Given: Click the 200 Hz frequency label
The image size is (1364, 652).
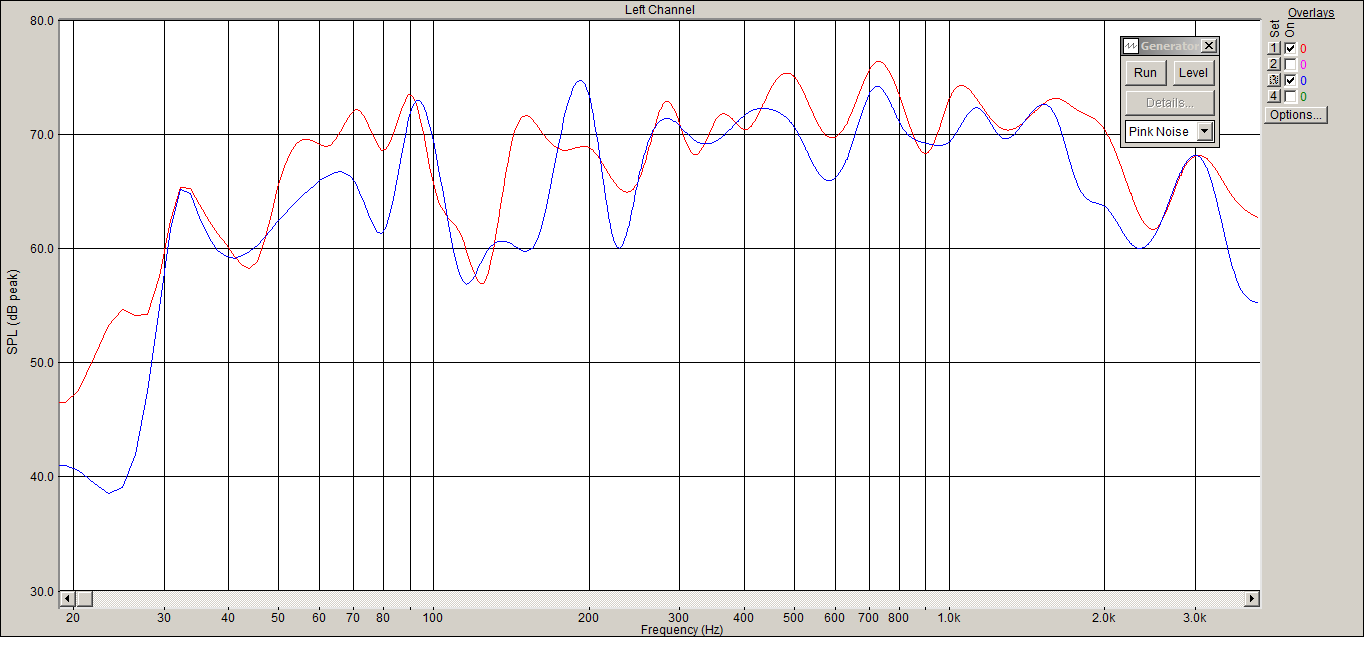Looking at the screenshot, I should tap(589, 618).
